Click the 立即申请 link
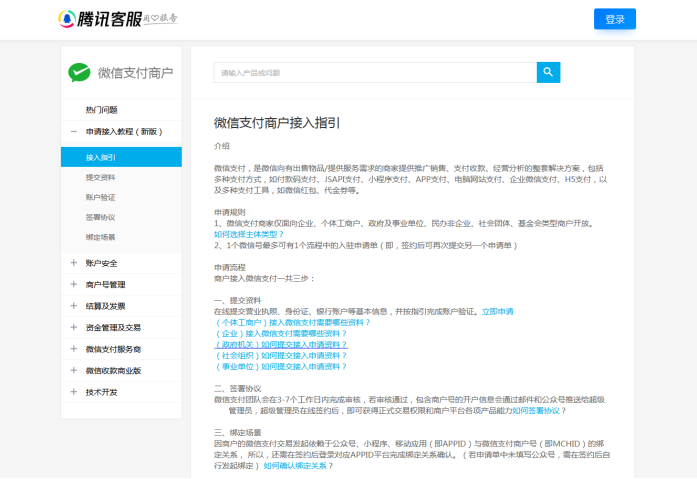 point(497,311)
